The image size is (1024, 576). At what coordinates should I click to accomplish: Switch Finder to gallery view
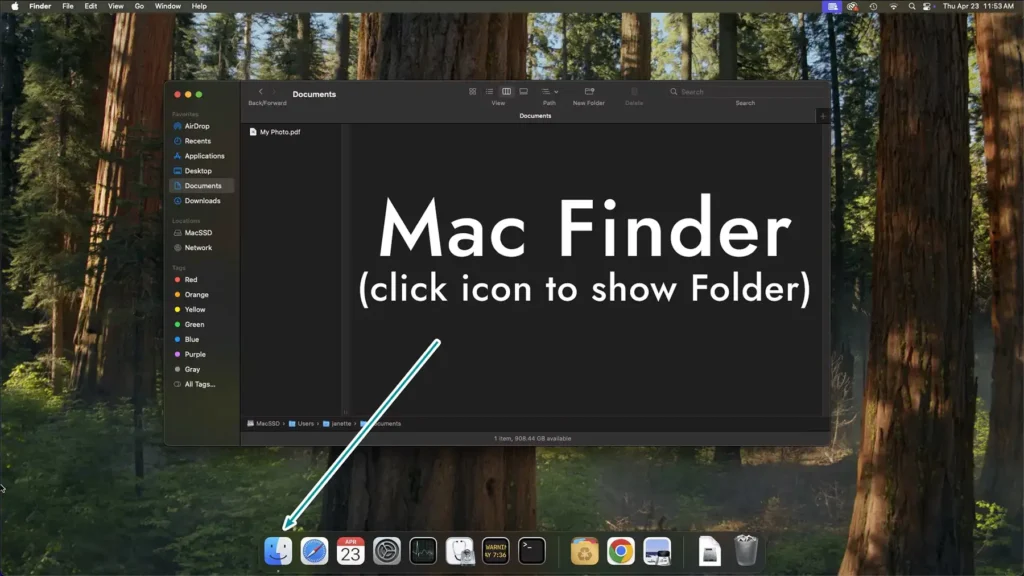click(523, 91)
